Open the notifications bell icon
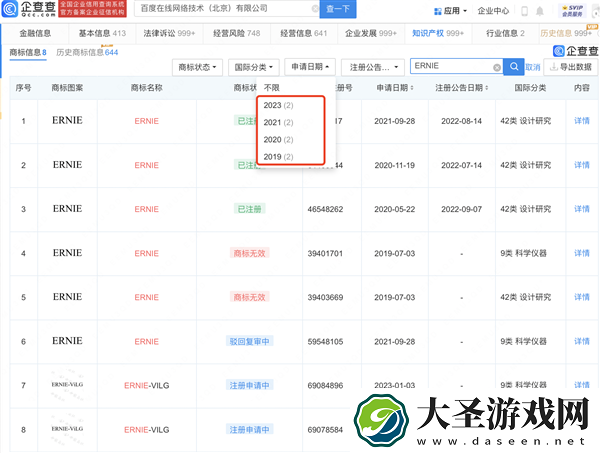This screenshot has width=600, height=453. pyautogui.click(x=540, y=11)
